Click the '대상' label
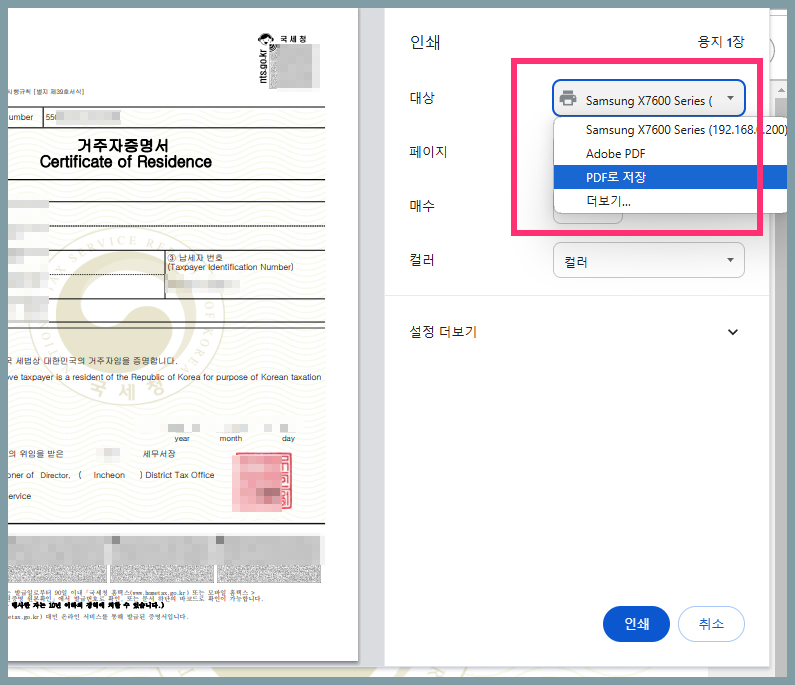Viewport: 795px width, 685px height. 422,98
